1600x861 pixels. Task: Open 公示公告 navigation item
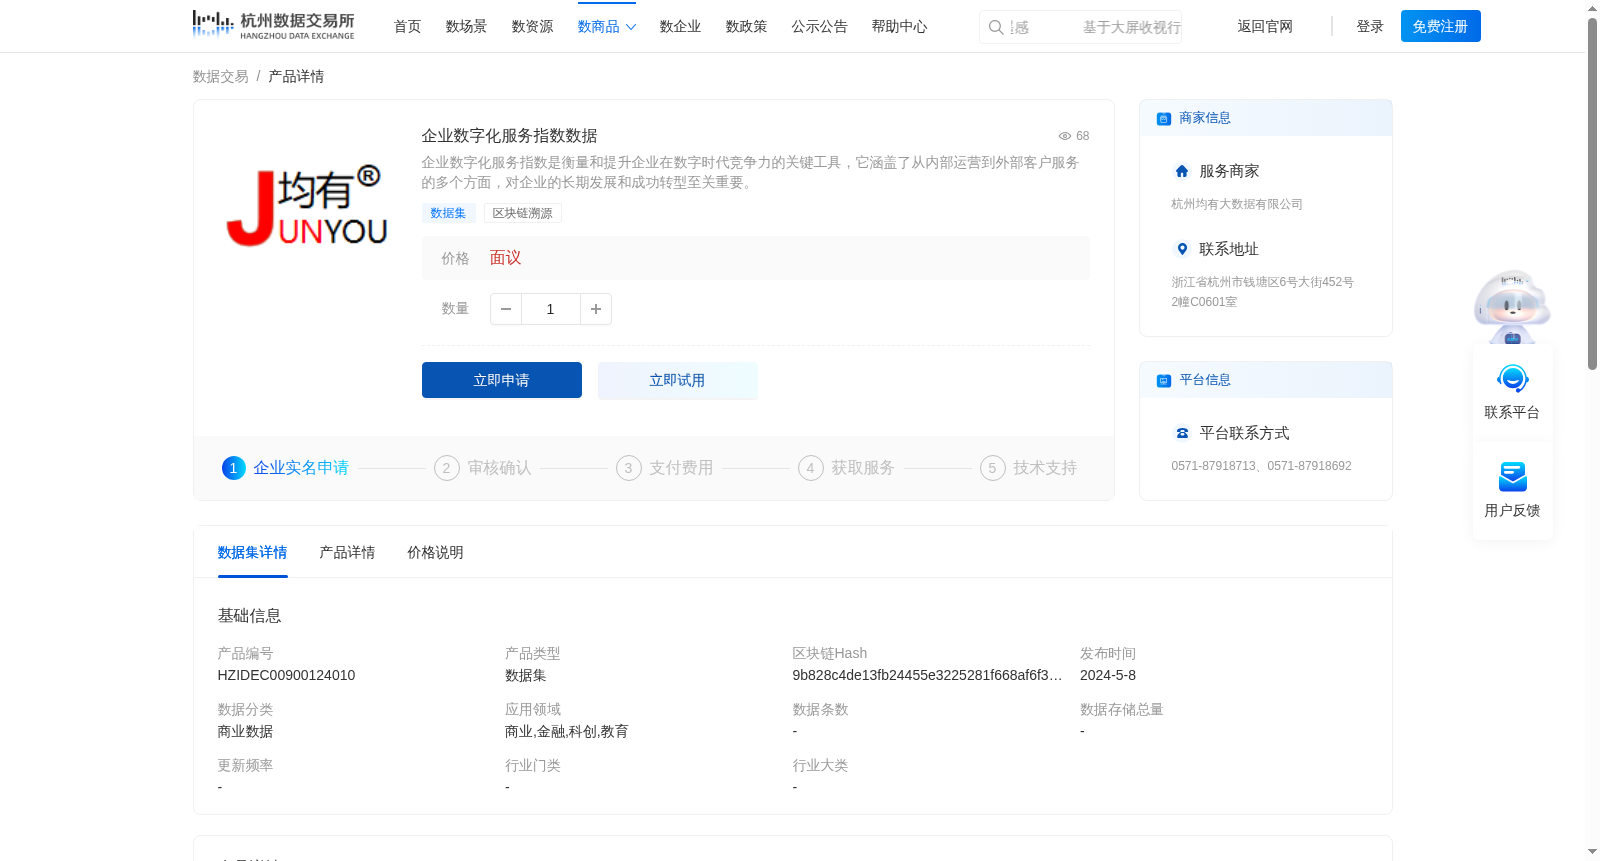pyautogui.click(x=820, y=27)
